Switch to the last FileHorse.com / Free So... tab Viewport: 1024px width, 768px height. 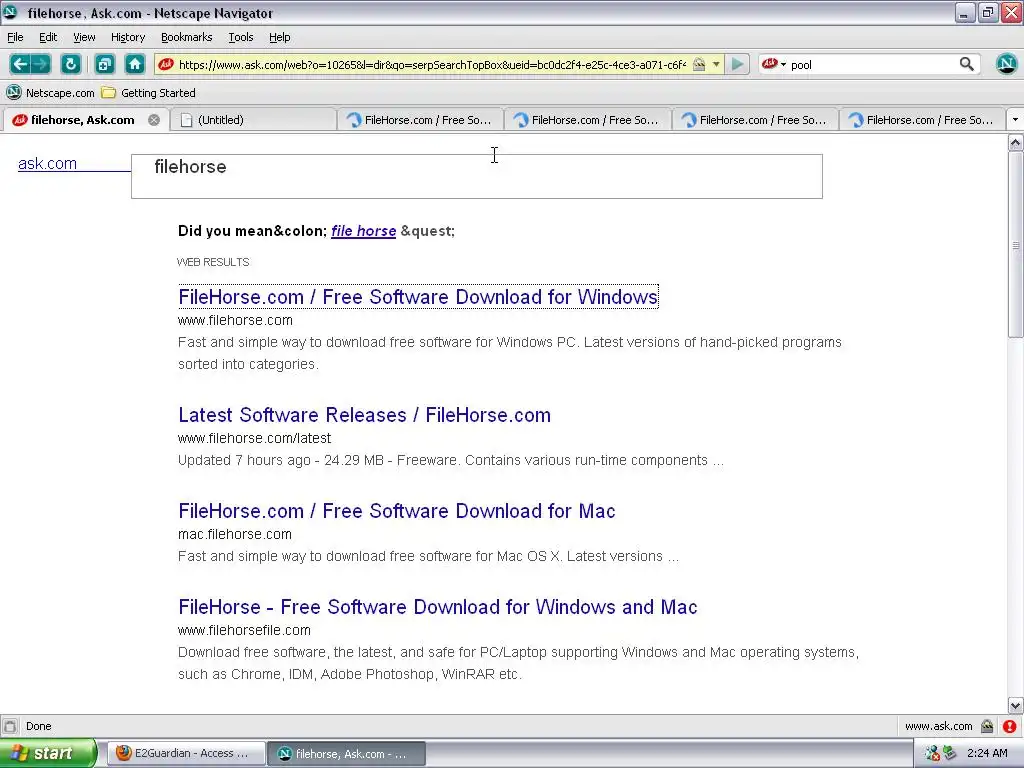(922, 120)
